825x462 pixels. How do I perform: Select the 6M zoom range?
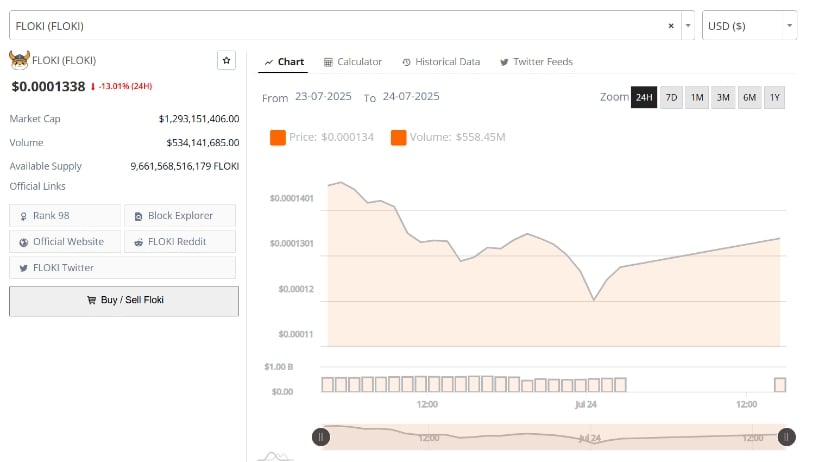(749, 97)
